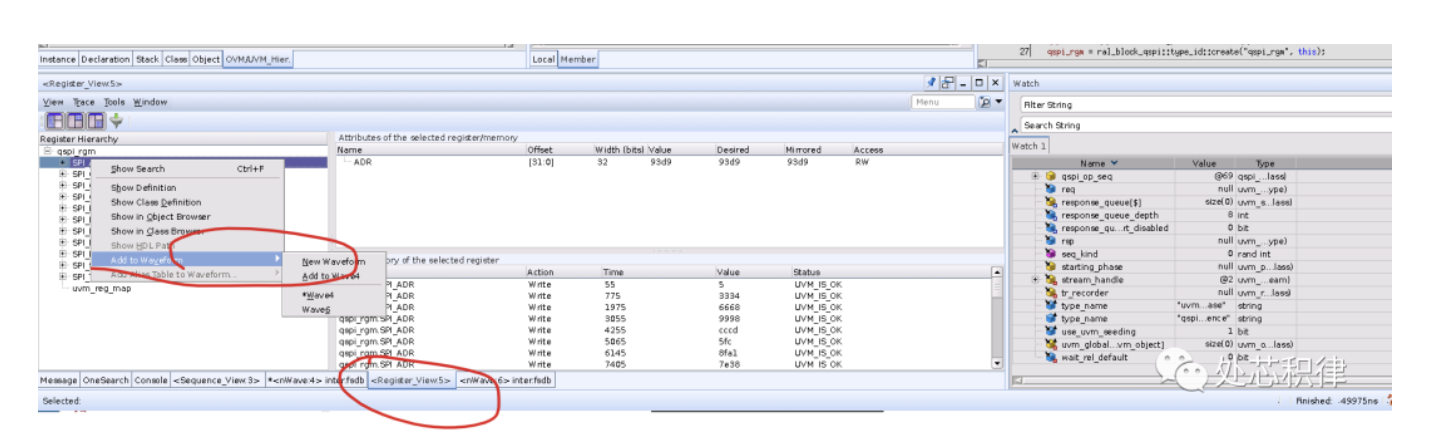Click the icon beside response_queue[$]
The image size is (1434, 446).
[1051, 201]
